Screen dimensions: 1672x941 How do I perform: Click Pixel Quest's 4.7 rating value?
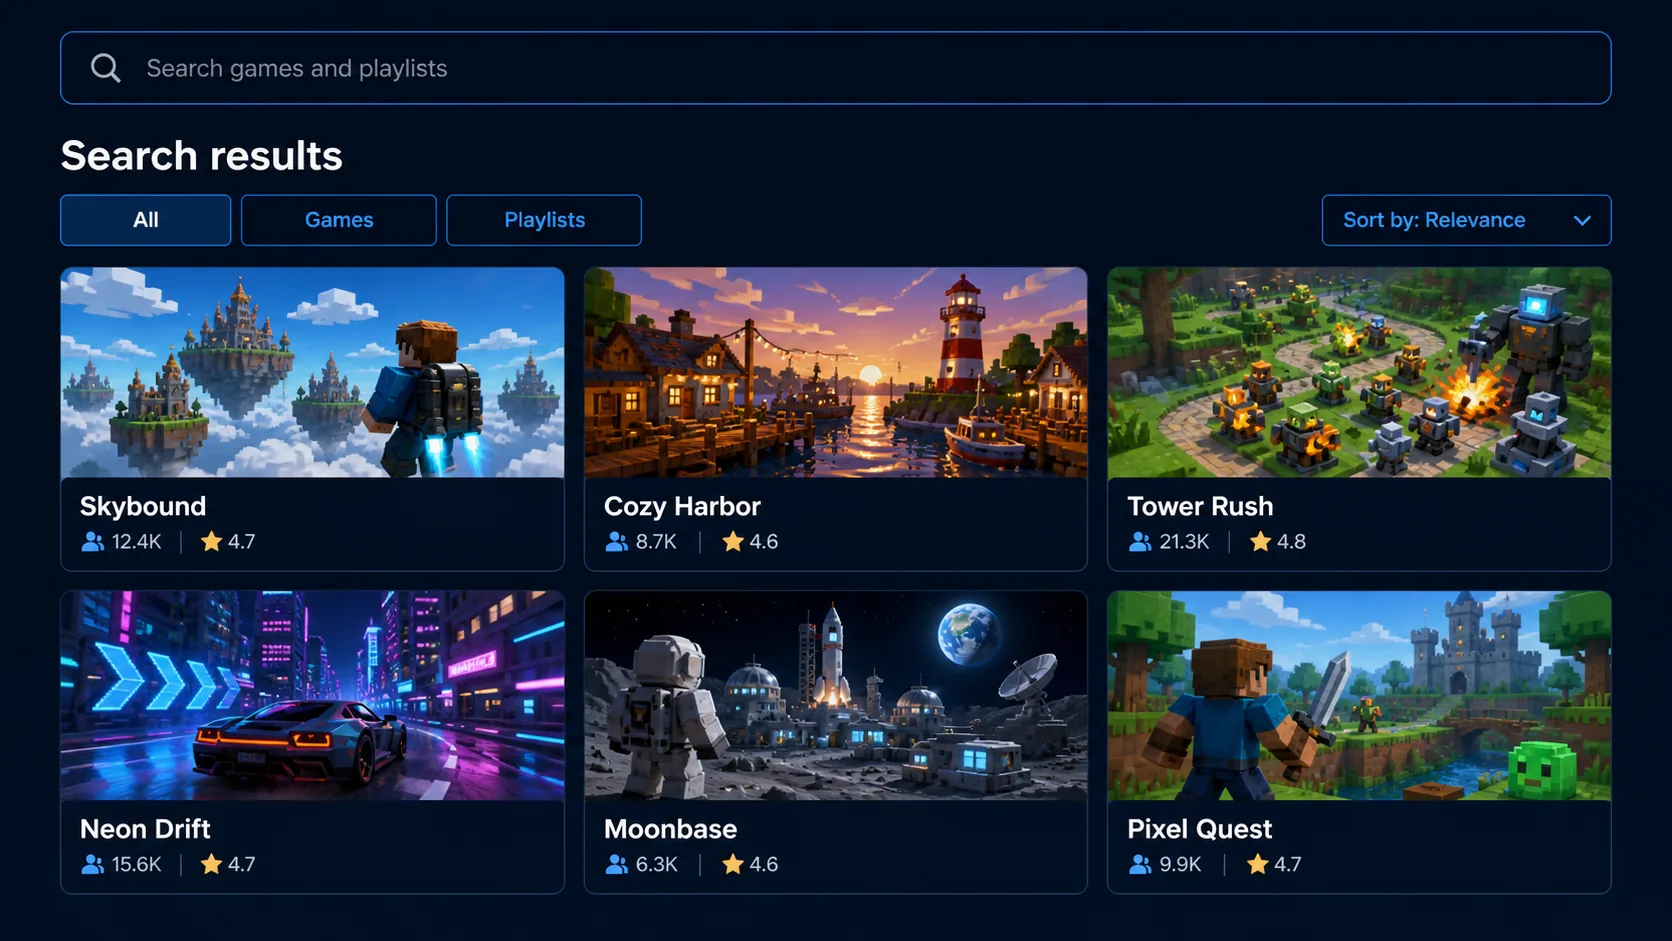tap(1287, 865)
